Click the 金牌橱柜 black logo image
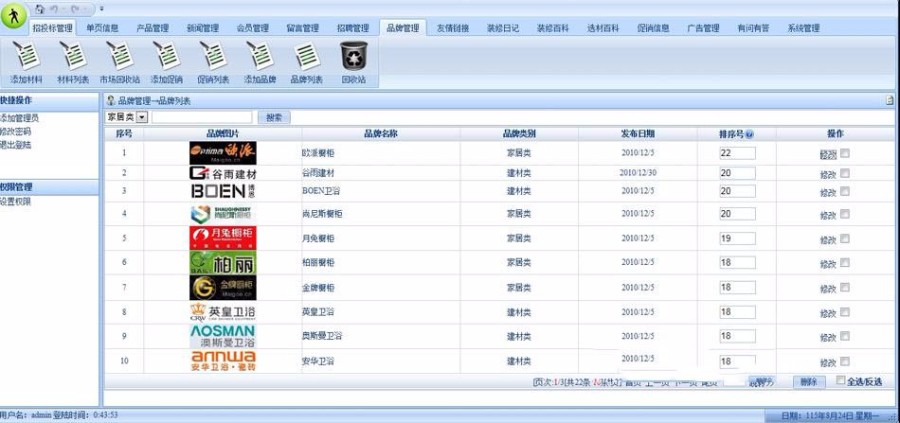The image size is (900, 423). pos(223,288)
